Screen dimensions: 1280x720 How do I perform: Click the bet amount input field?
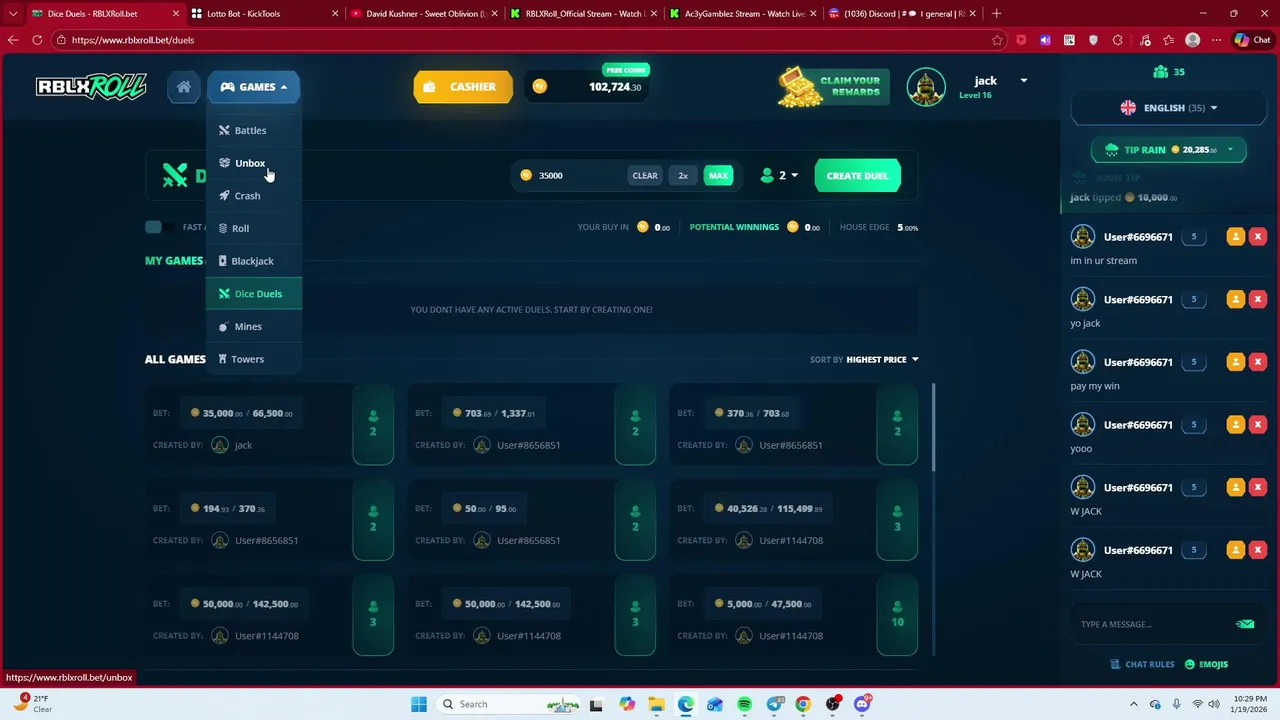tap(580, 175)
